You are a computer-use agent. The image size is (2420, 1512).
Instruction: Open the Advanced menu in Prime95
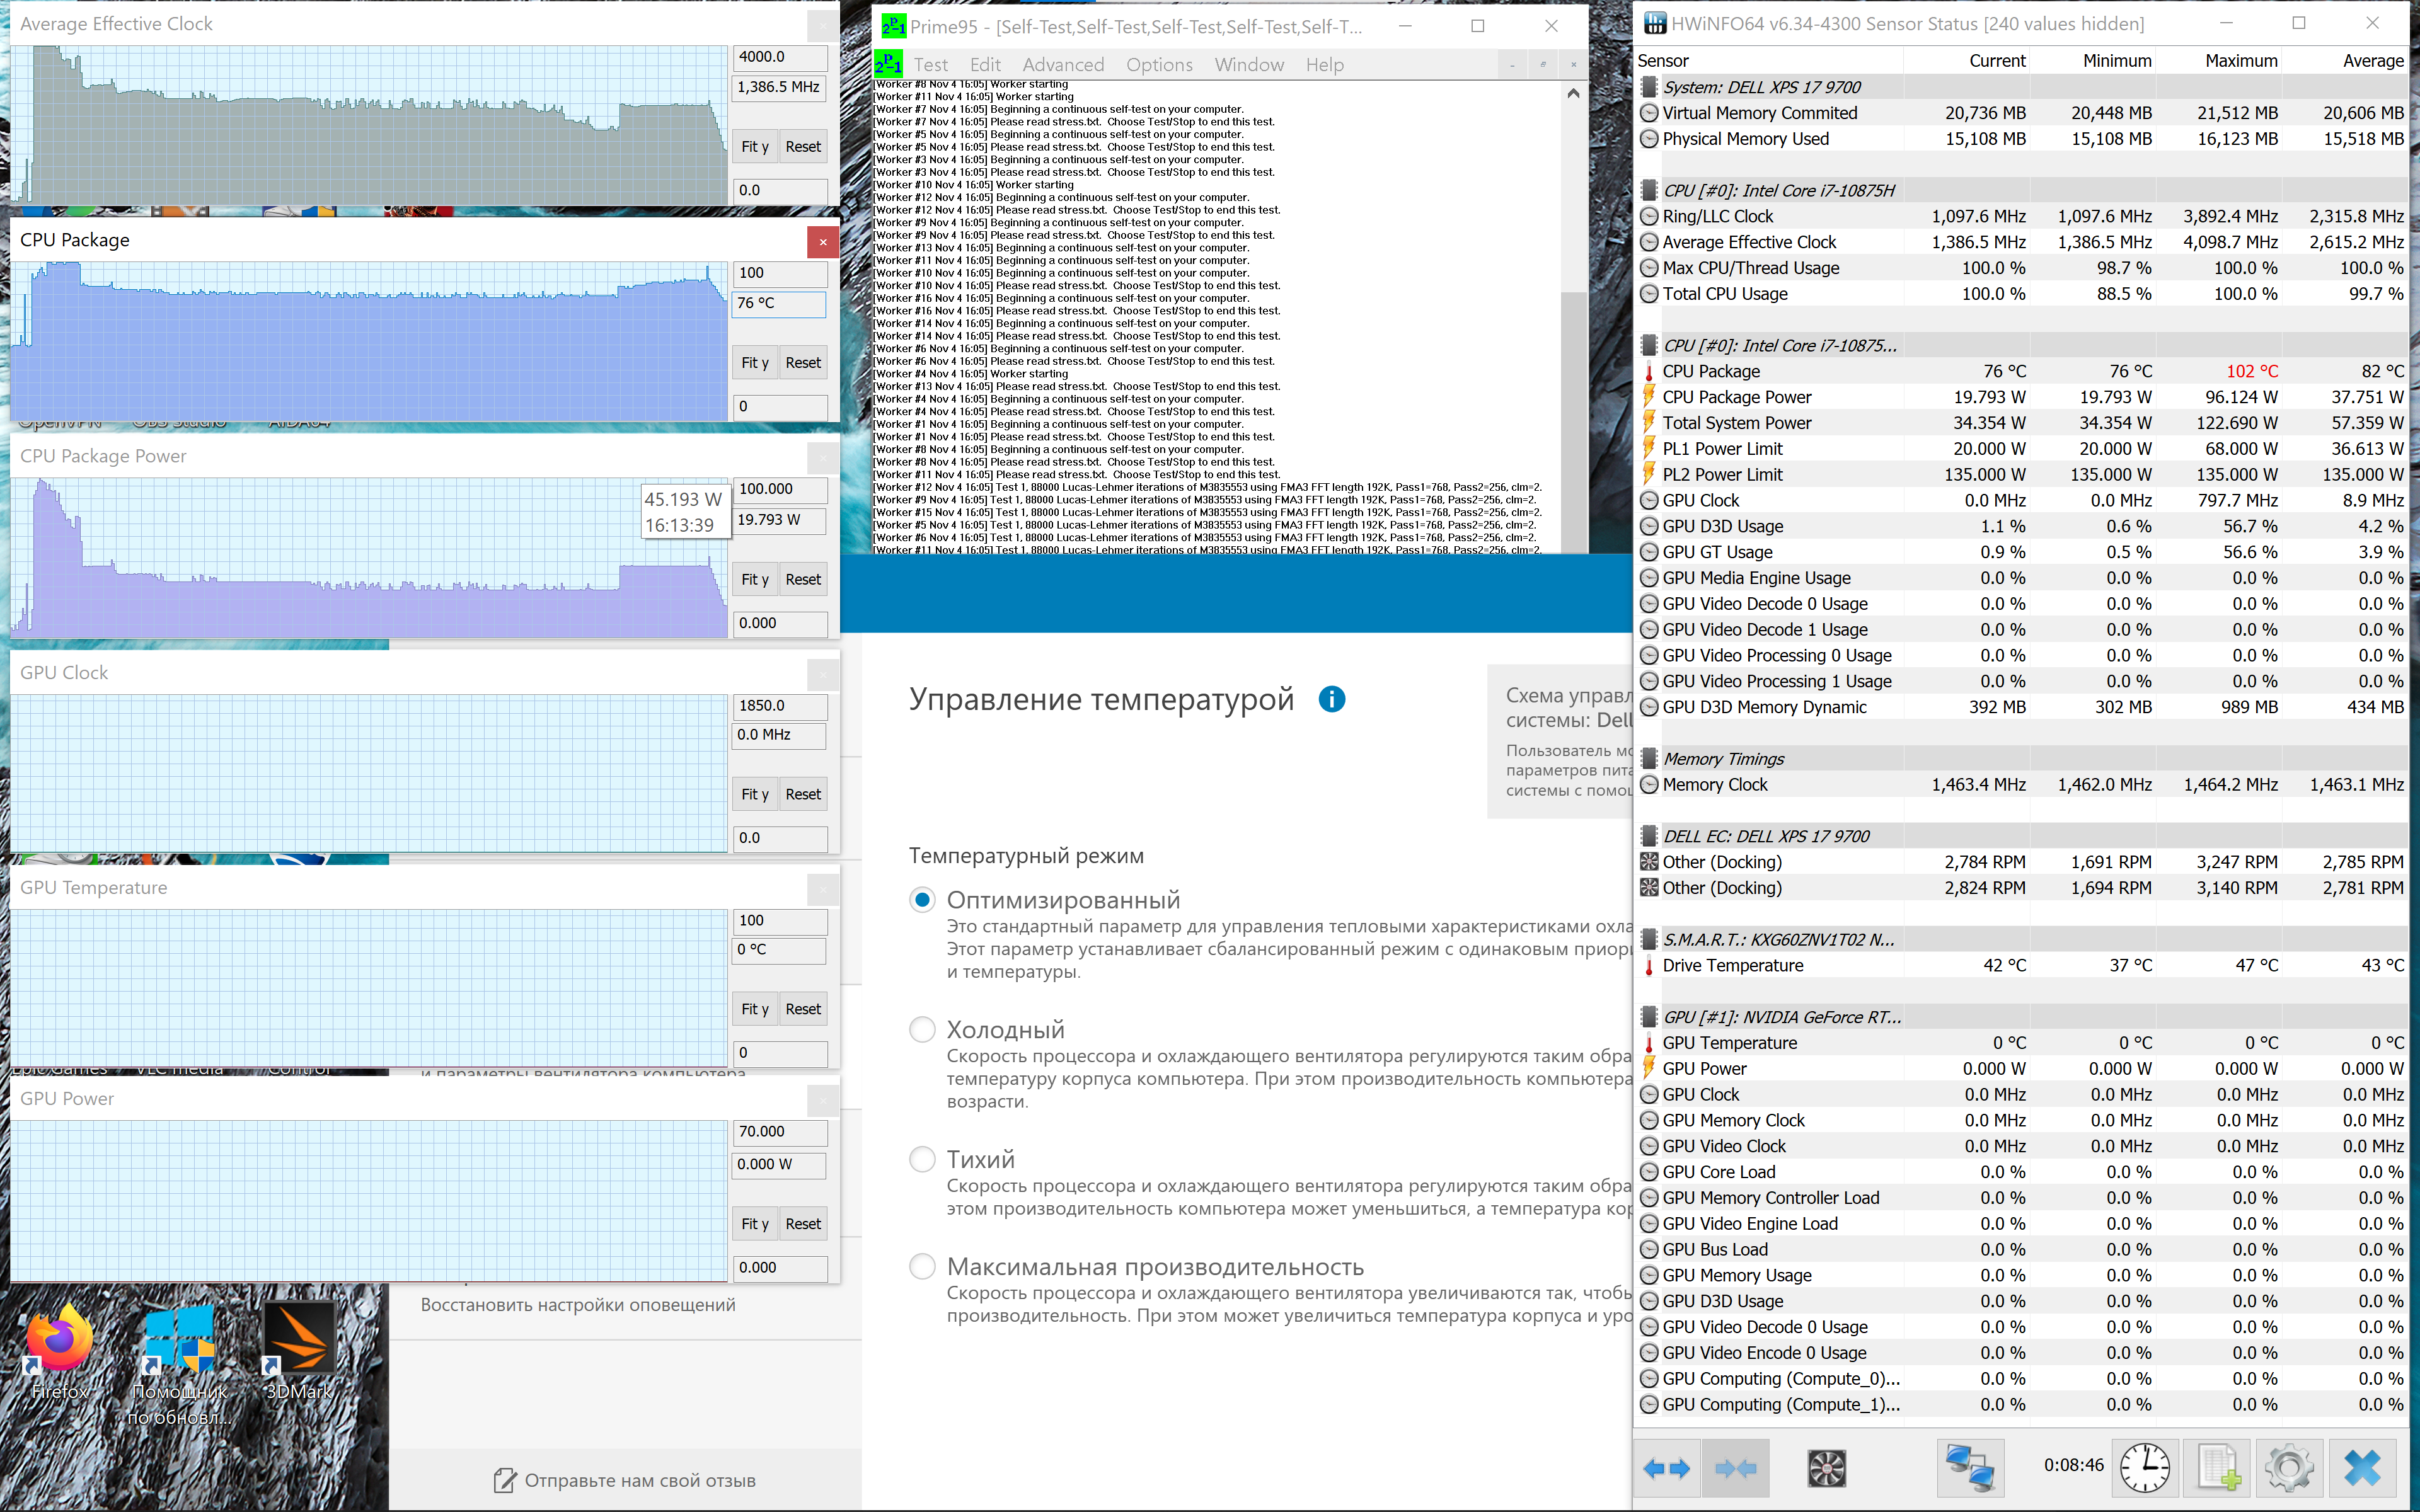pyautogui.click(x=1063, y=65)
